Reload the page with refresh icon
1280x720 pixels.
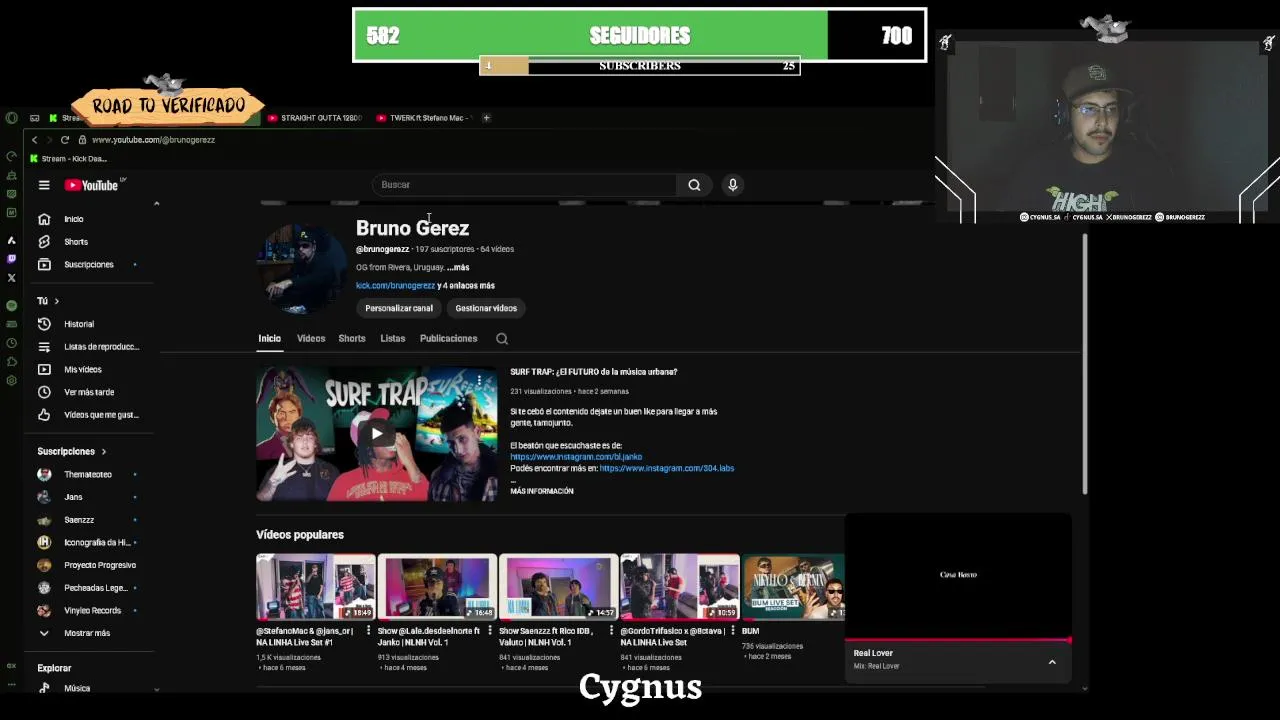(65, 140)
